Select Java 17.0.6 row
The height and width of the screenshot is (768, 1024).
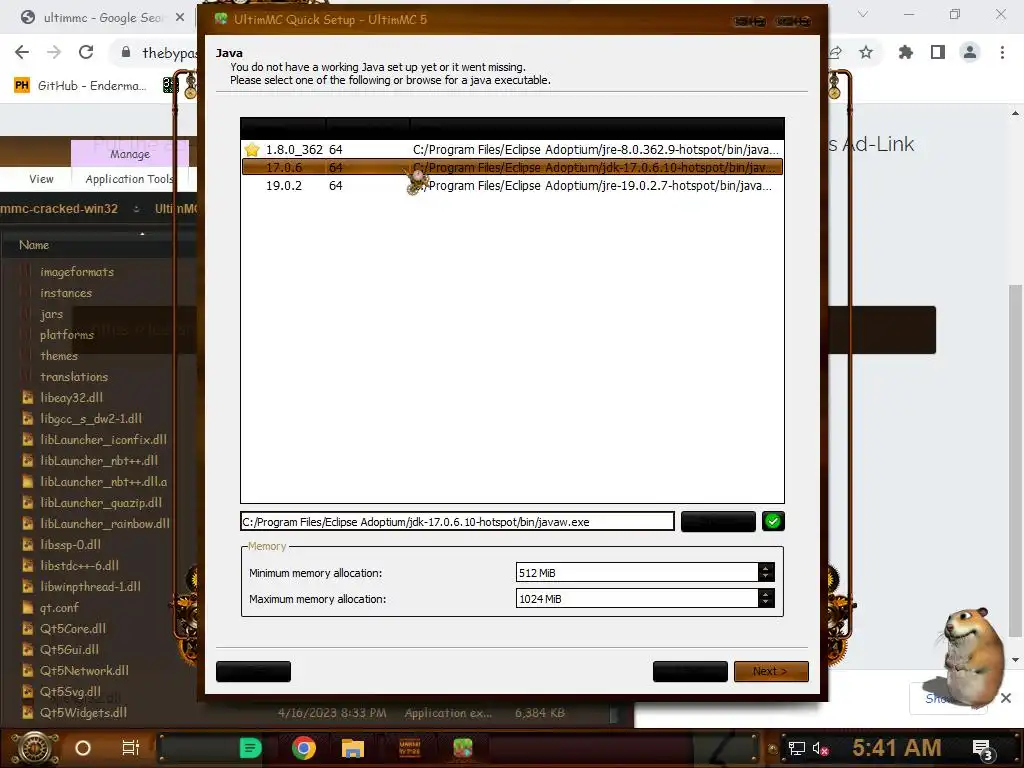click(513, 168)
